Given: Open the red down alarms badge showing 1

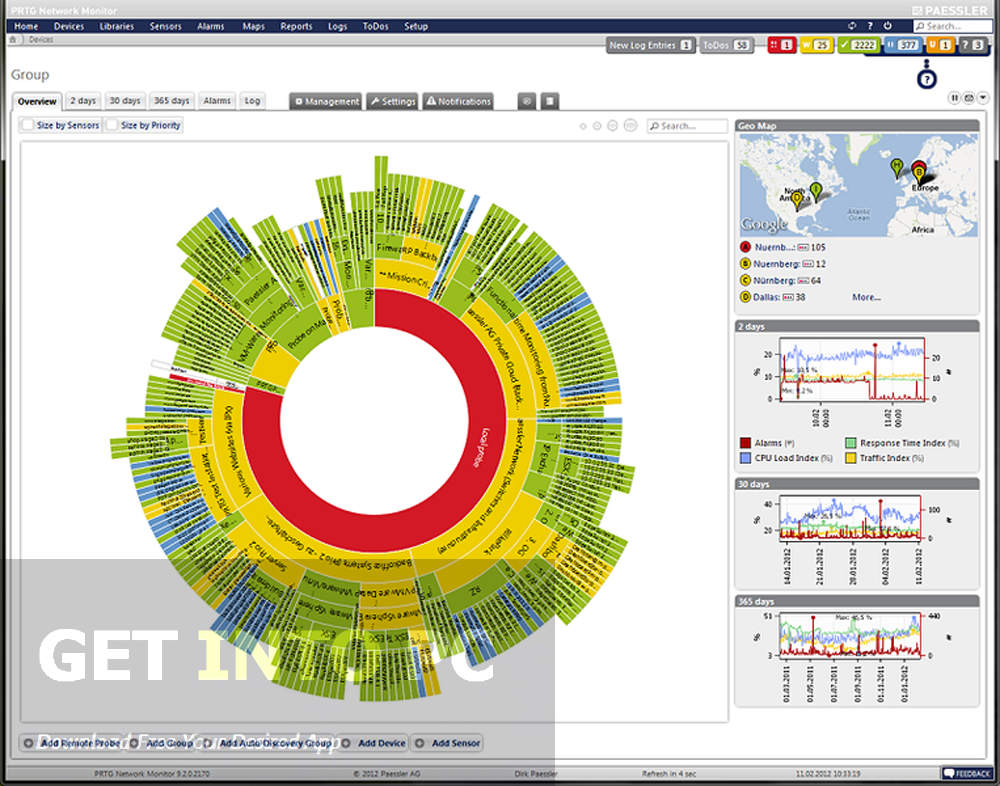Looking at the screenshot, I should click(x=781, y=45).
